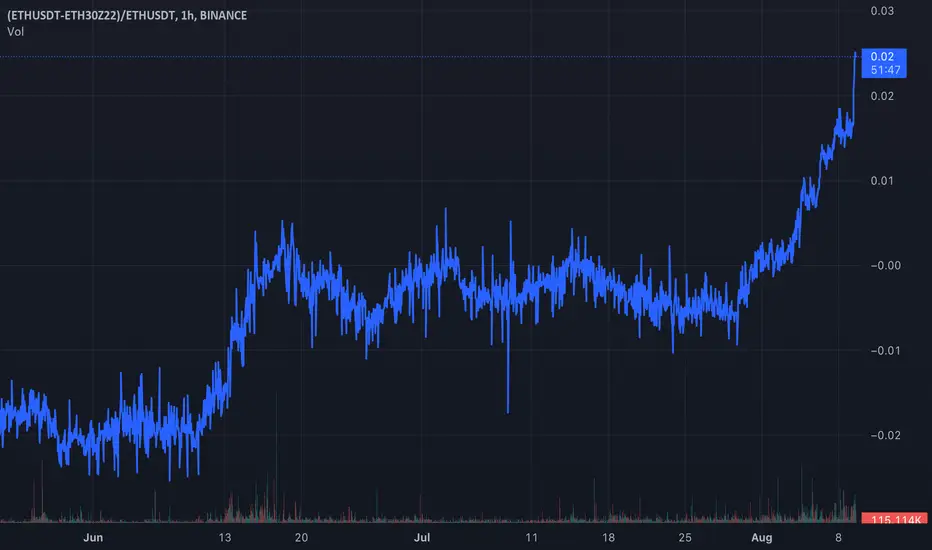Viewport: 932px width, 550px height.
Task: Click the 13 date label on time axis
Action: 225,538
